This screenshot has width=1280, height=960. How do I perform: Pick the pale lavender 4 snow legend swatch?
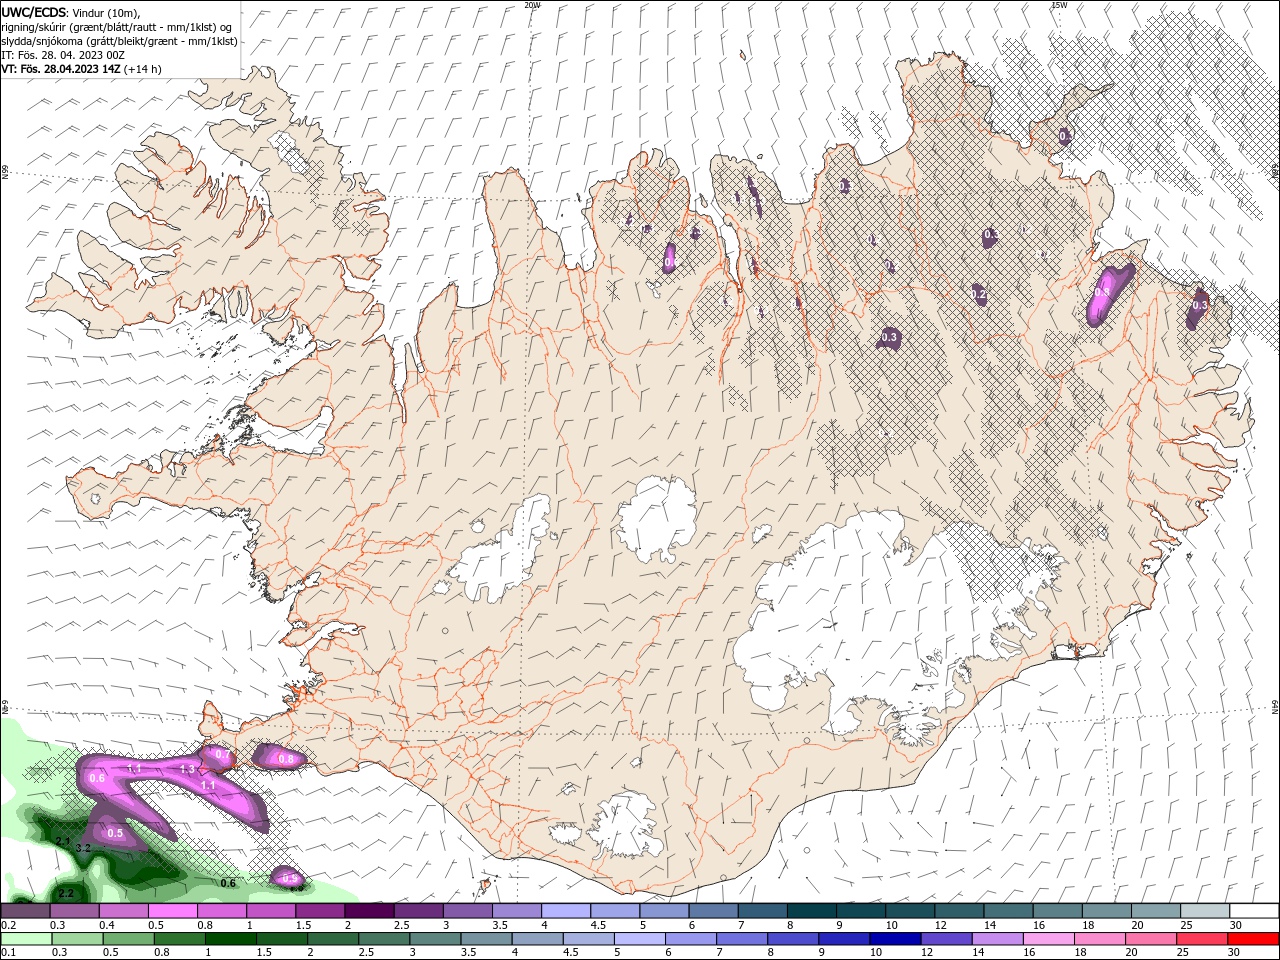[566, 911]
